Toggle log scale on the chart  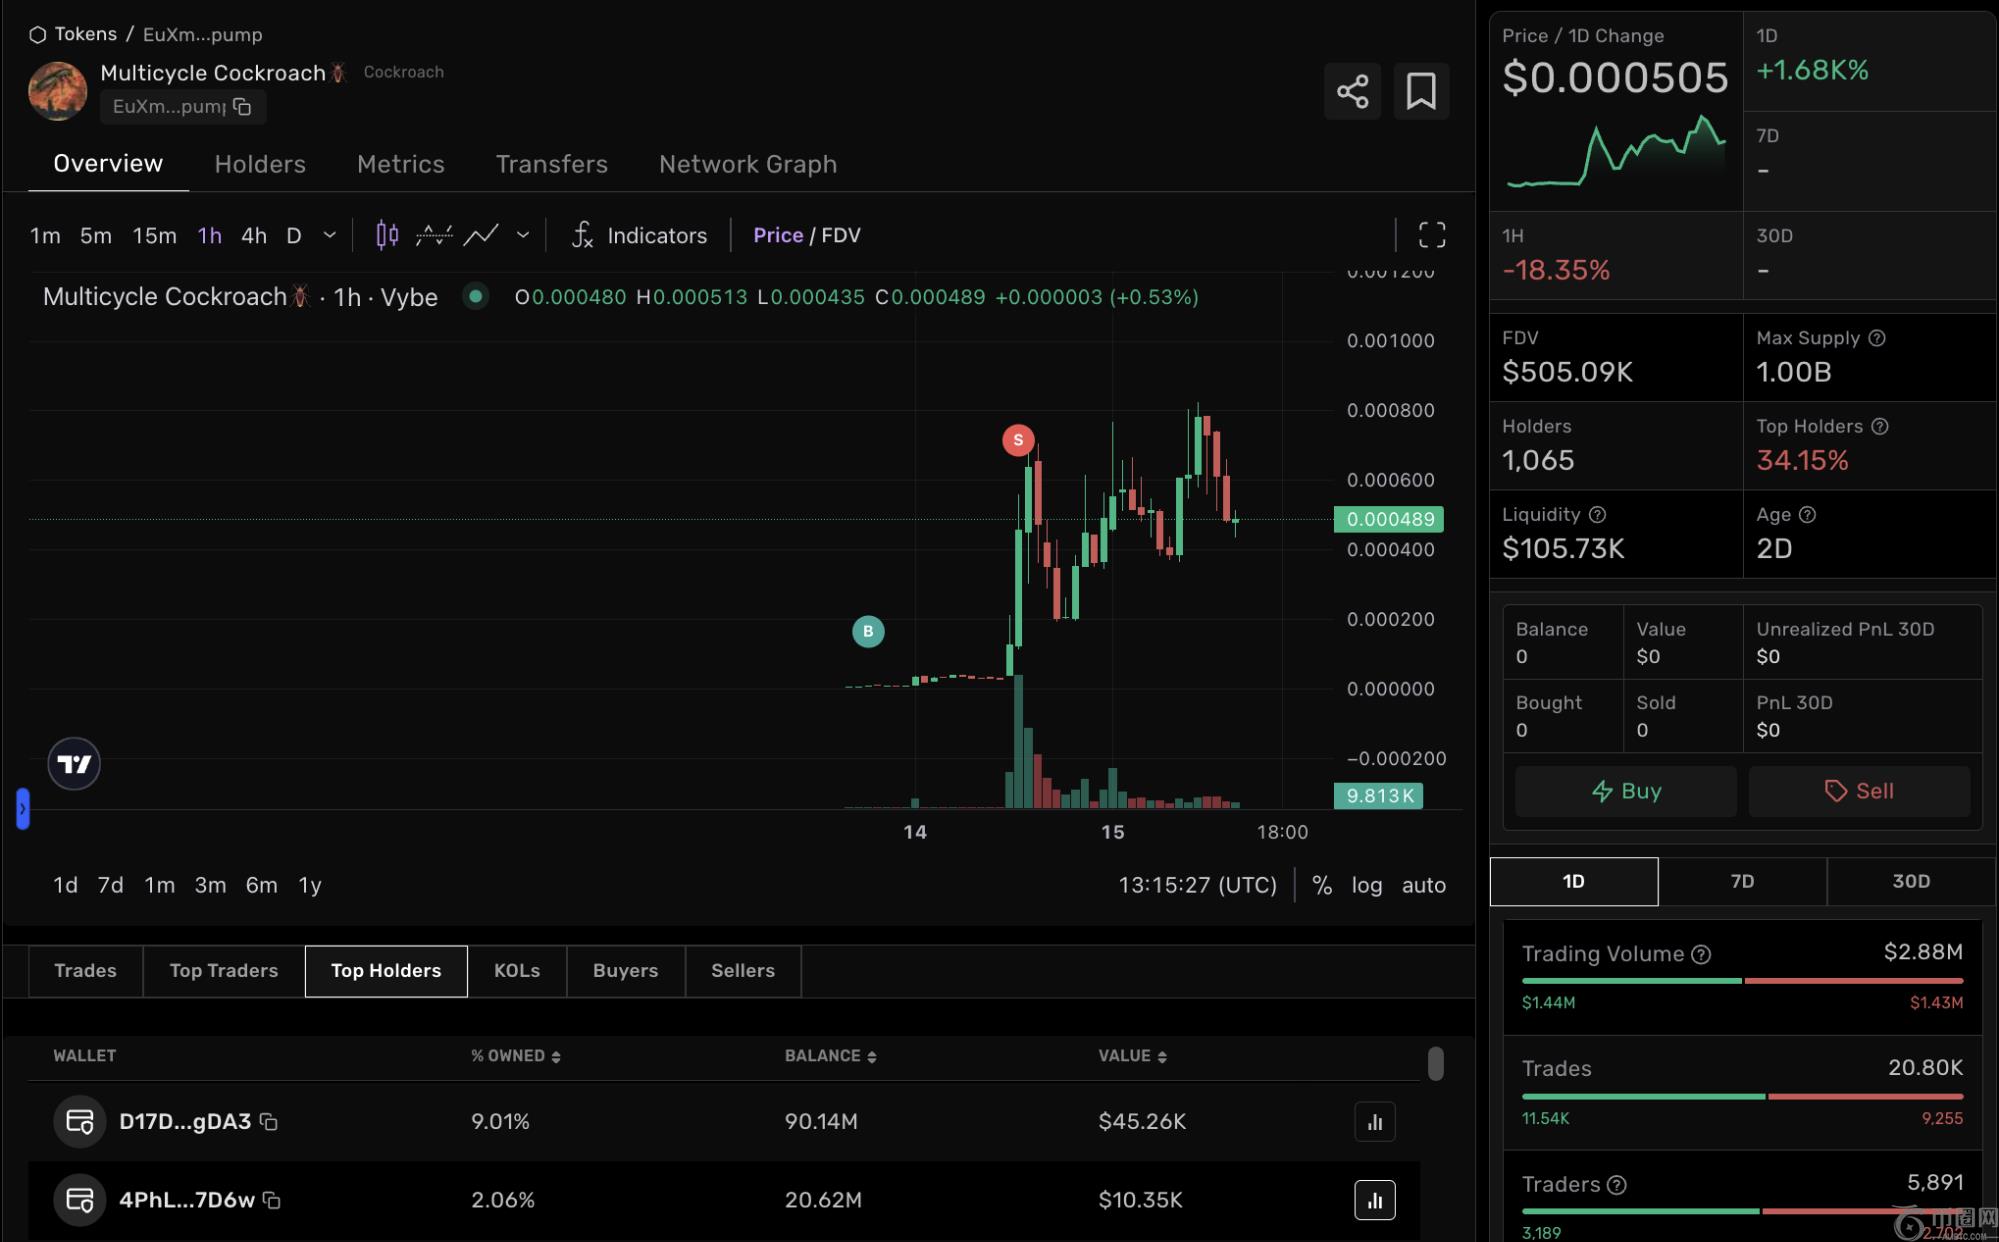[x=1366, y=885]
